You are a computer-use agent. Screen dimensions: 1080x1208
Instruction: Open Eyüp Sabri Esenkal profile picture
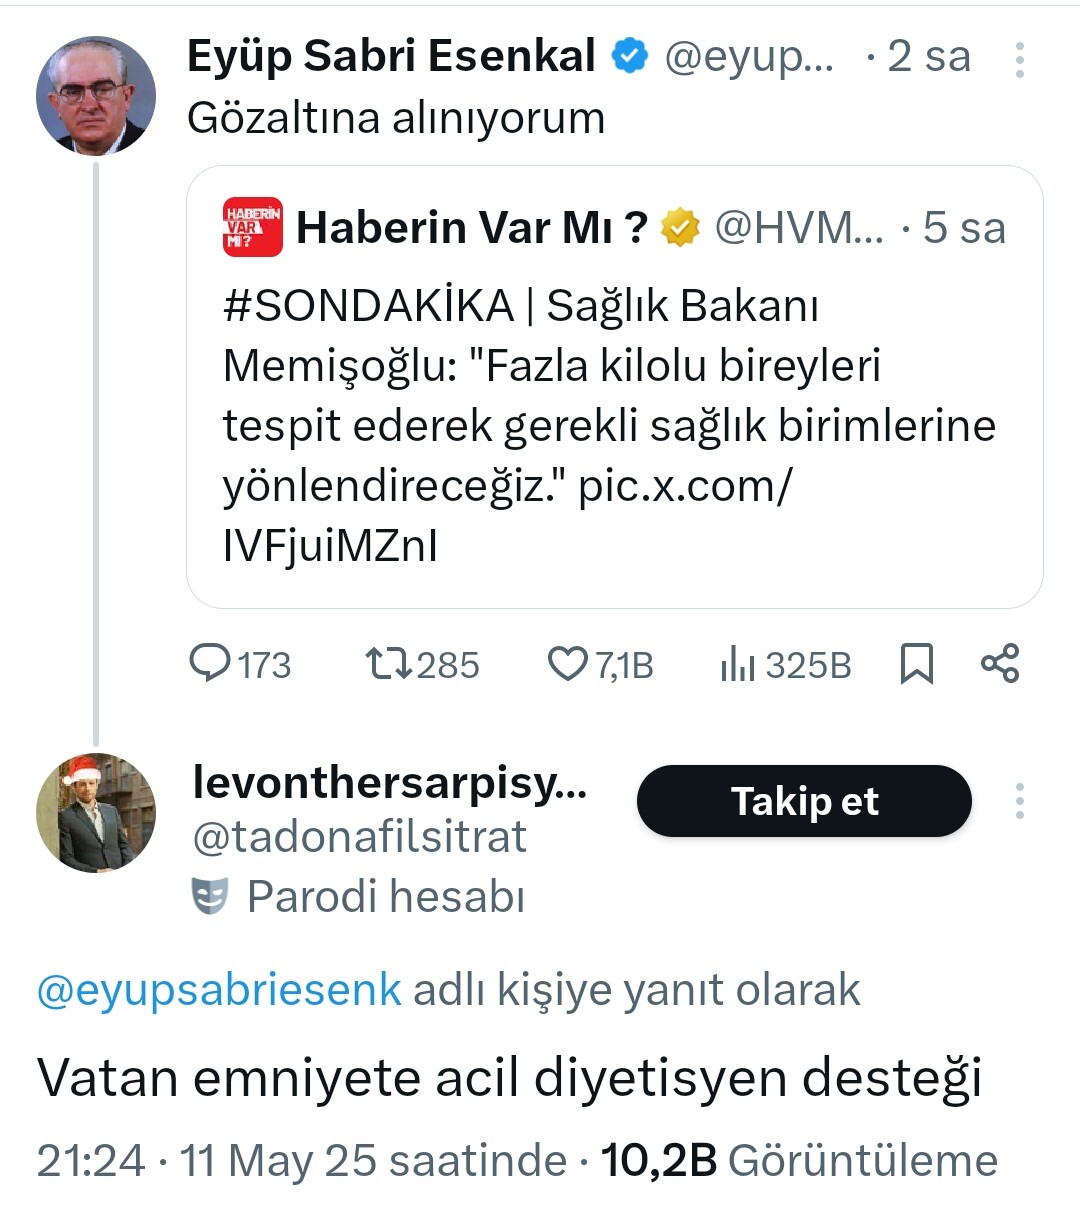[x=96, y=96]
